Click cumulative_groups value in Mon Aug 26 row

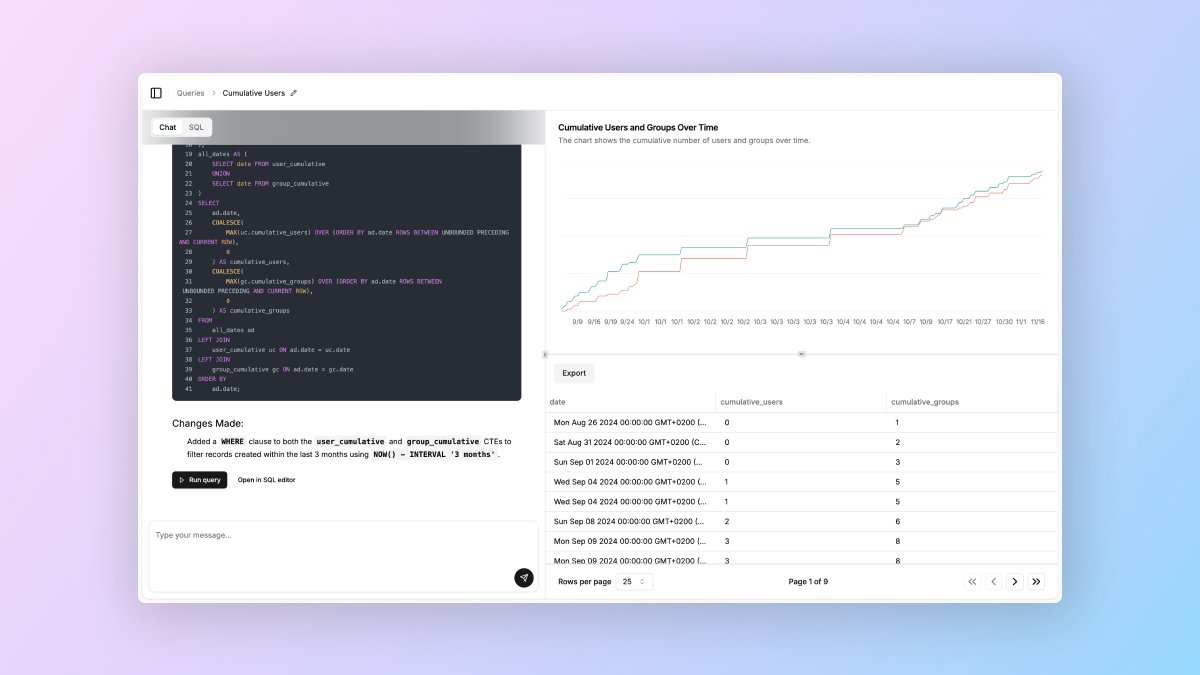coord(898,423)
